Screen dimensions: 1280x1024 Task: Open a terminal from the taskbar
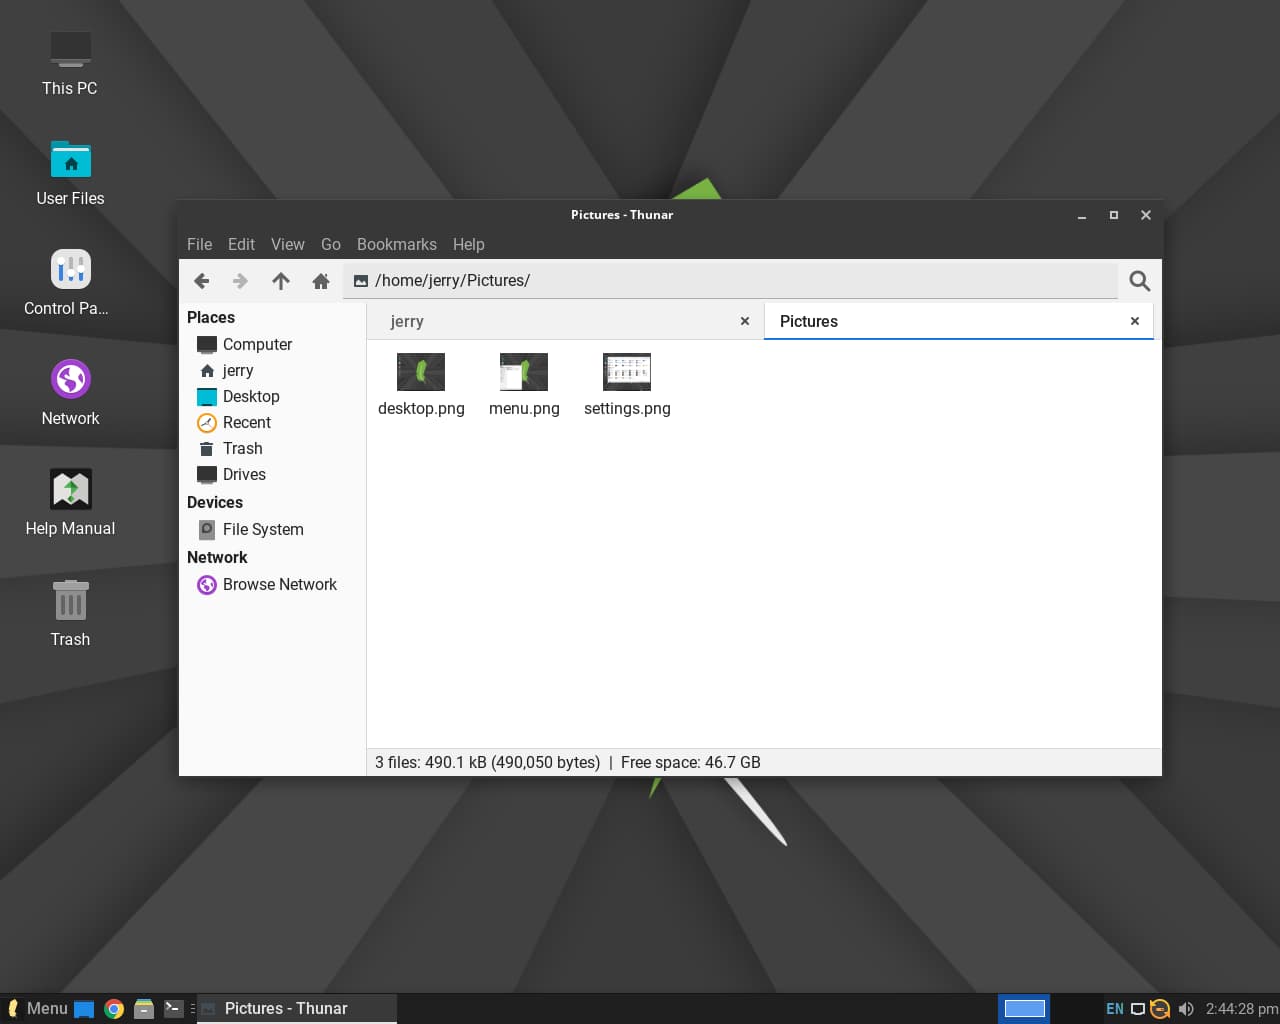click(173, 1008)
